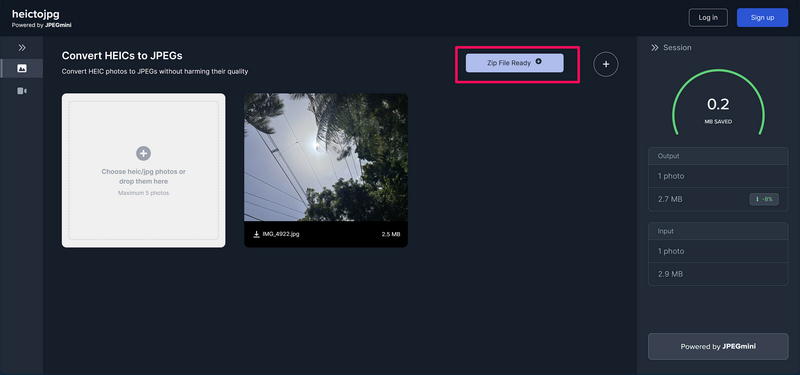Click the IMG_4922.jpg photo thumbnail

(x=326, y=157)
